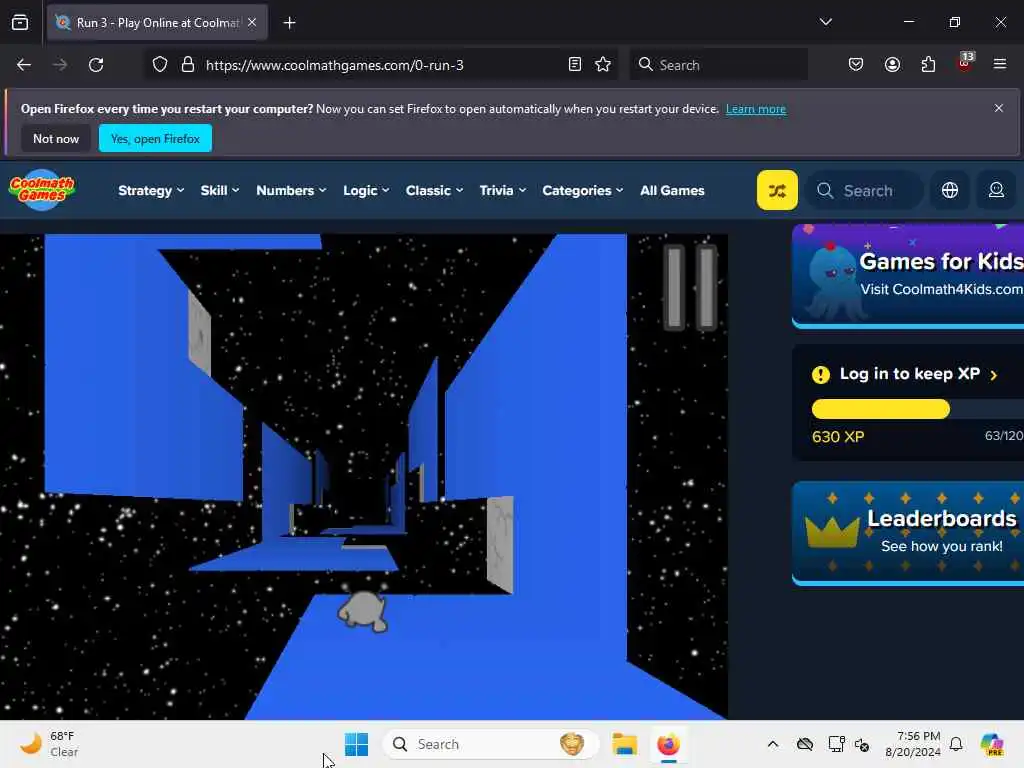Expand the Strategy menu
The width and height of the screenshot is (1024, 768).
point(151,190)
